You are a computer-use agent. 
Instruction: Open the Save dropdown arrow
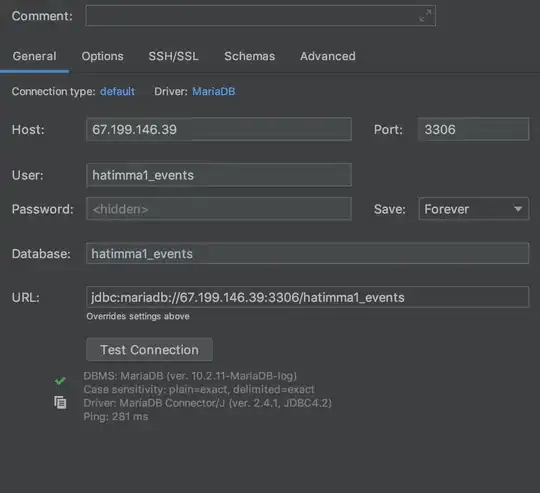point(518,209)
